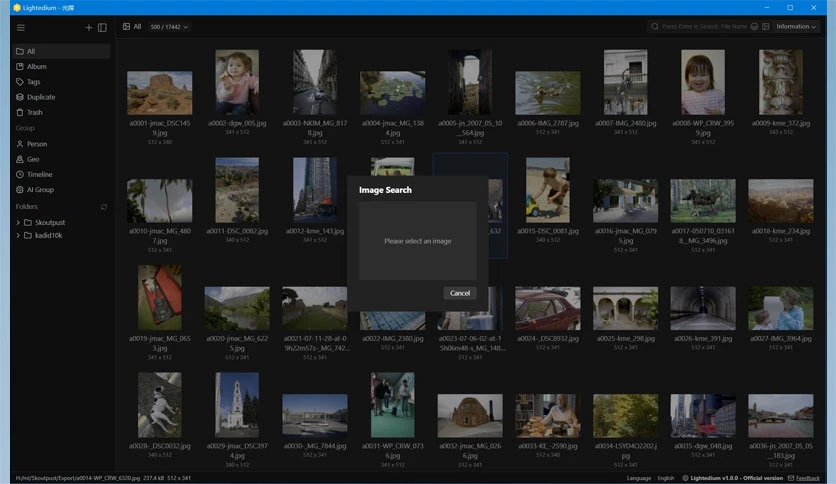836x484 pixels.
Task: Click file name label a0017-050710_031618__MG_3496.jpg
Action: point(703,236)
